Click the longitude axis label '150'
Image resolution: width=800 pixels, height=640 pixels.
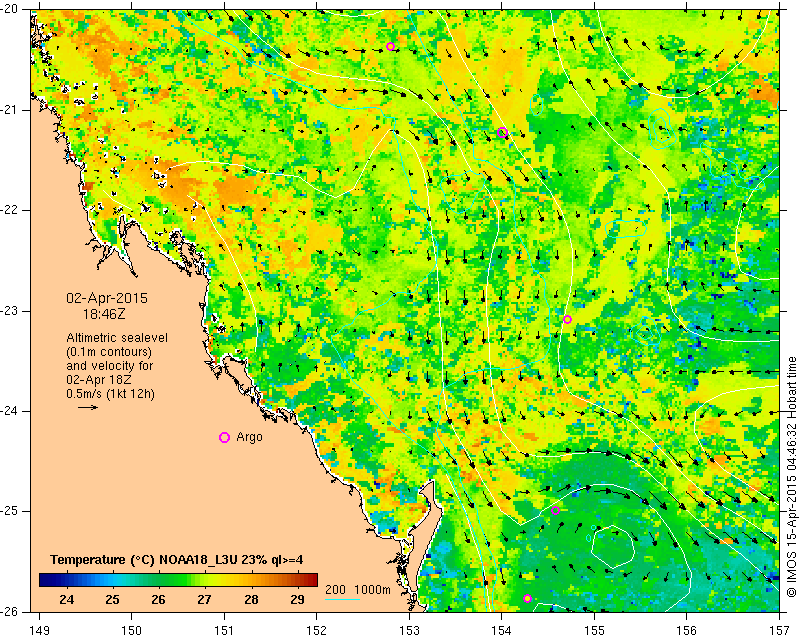[x=132, y=631]
